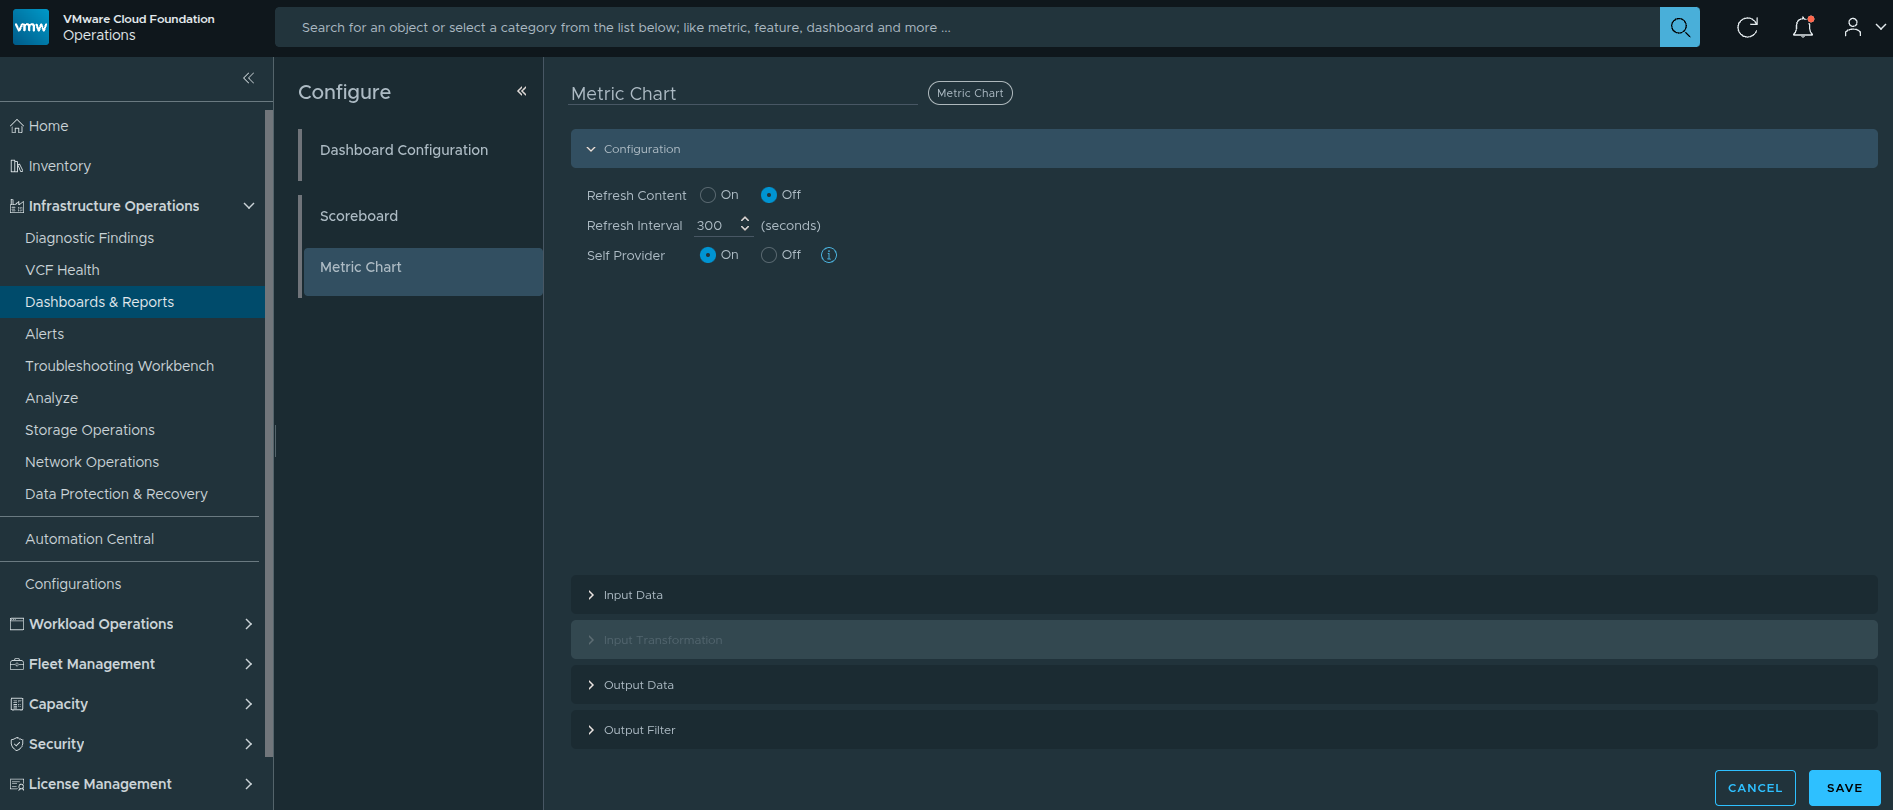Click the SAVE button
Viewport: 1893px width, 810px height.
coord(1844,788)
